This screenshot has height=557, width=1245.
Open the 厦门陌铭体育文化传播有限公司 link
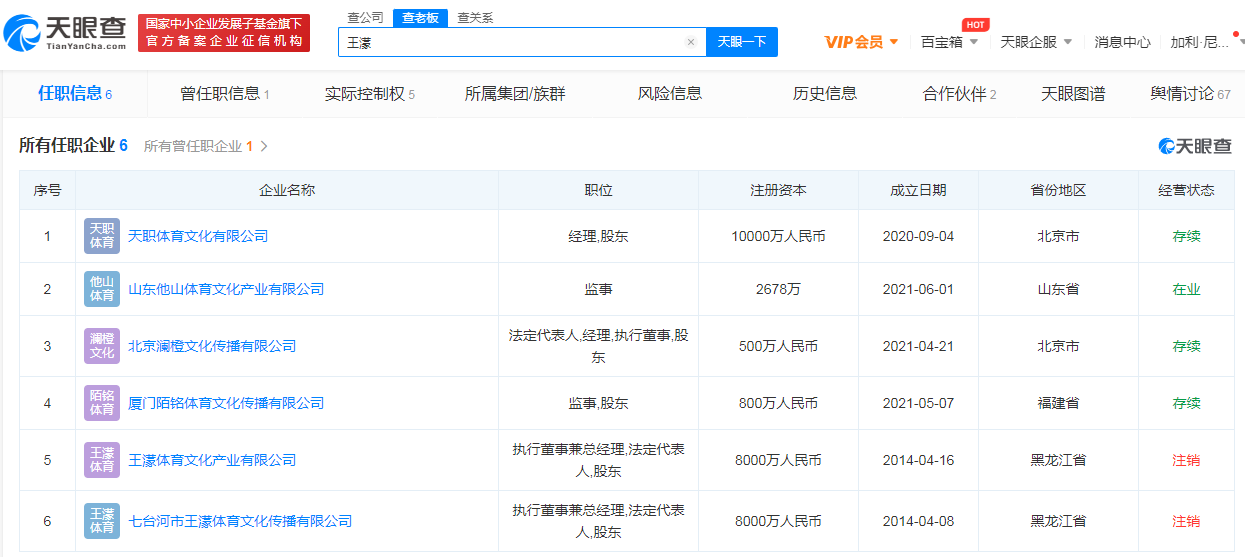pyautogui.click(x=226, y=403)
